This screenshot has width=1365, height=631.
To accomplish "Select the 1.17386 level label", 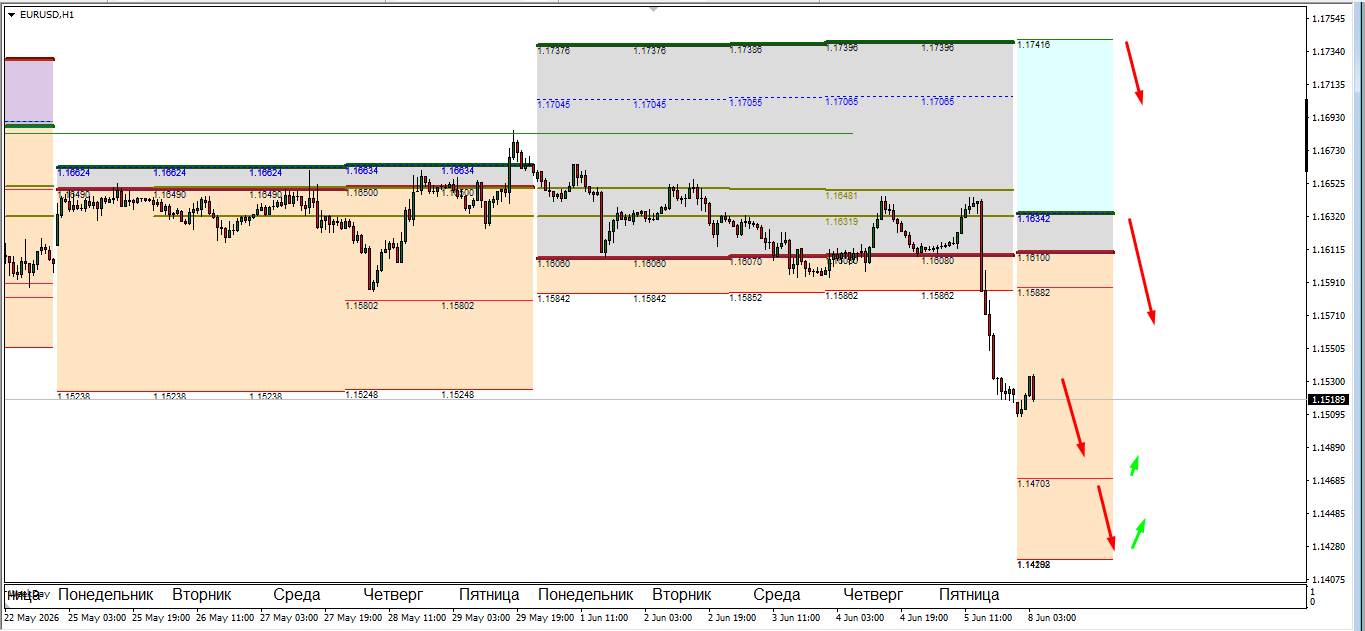I will click(x=746, y=49).
